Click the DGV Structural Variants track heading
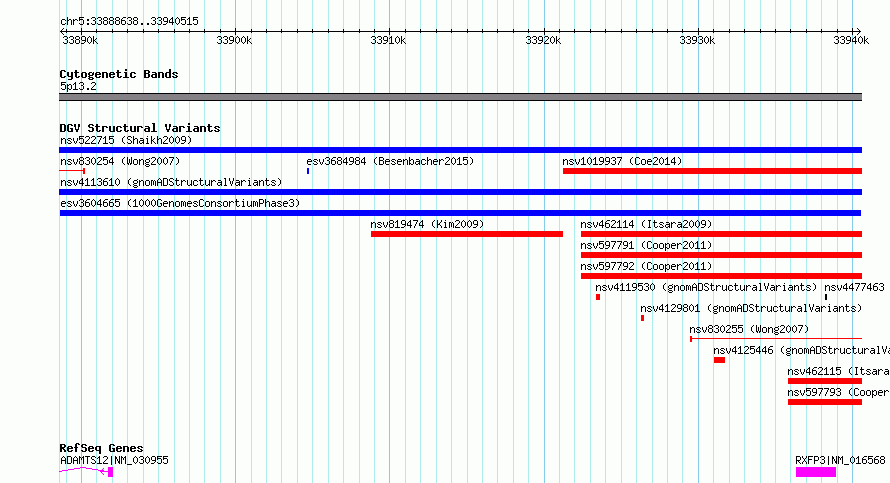Image resolution: width=890 pixels, height=483 pixels. tap(140, 128)
